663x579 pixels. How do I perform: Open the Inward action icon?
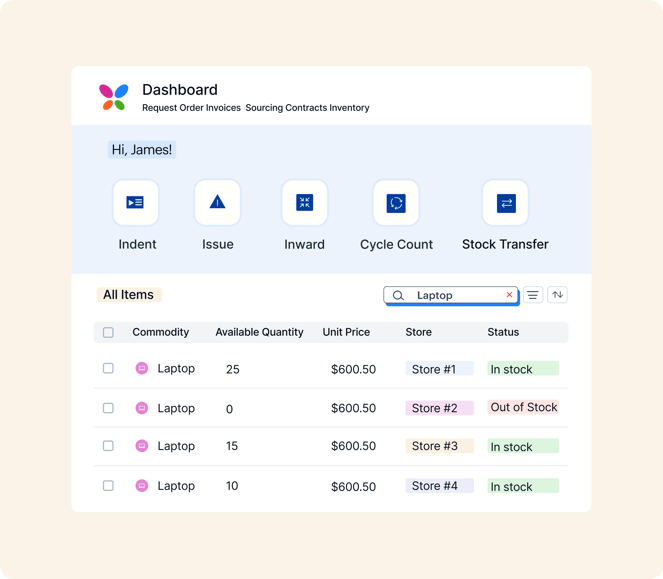(x=304, y=203)
